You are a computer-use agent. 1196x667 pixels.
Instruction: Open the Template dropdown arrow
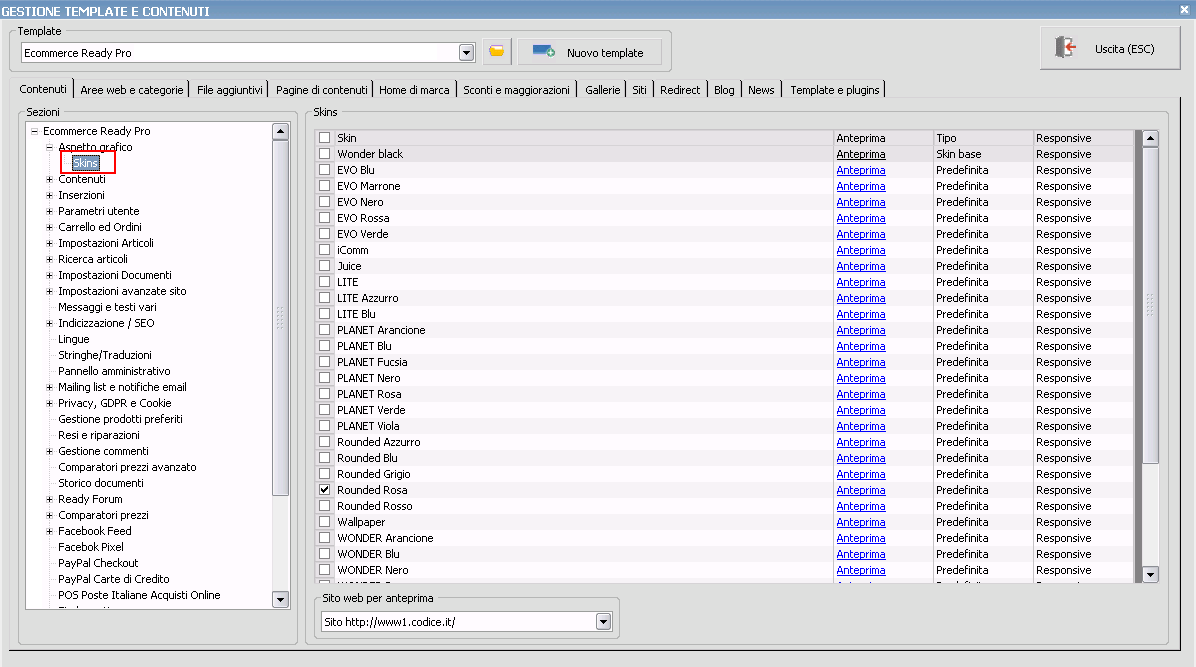point(467,53)
